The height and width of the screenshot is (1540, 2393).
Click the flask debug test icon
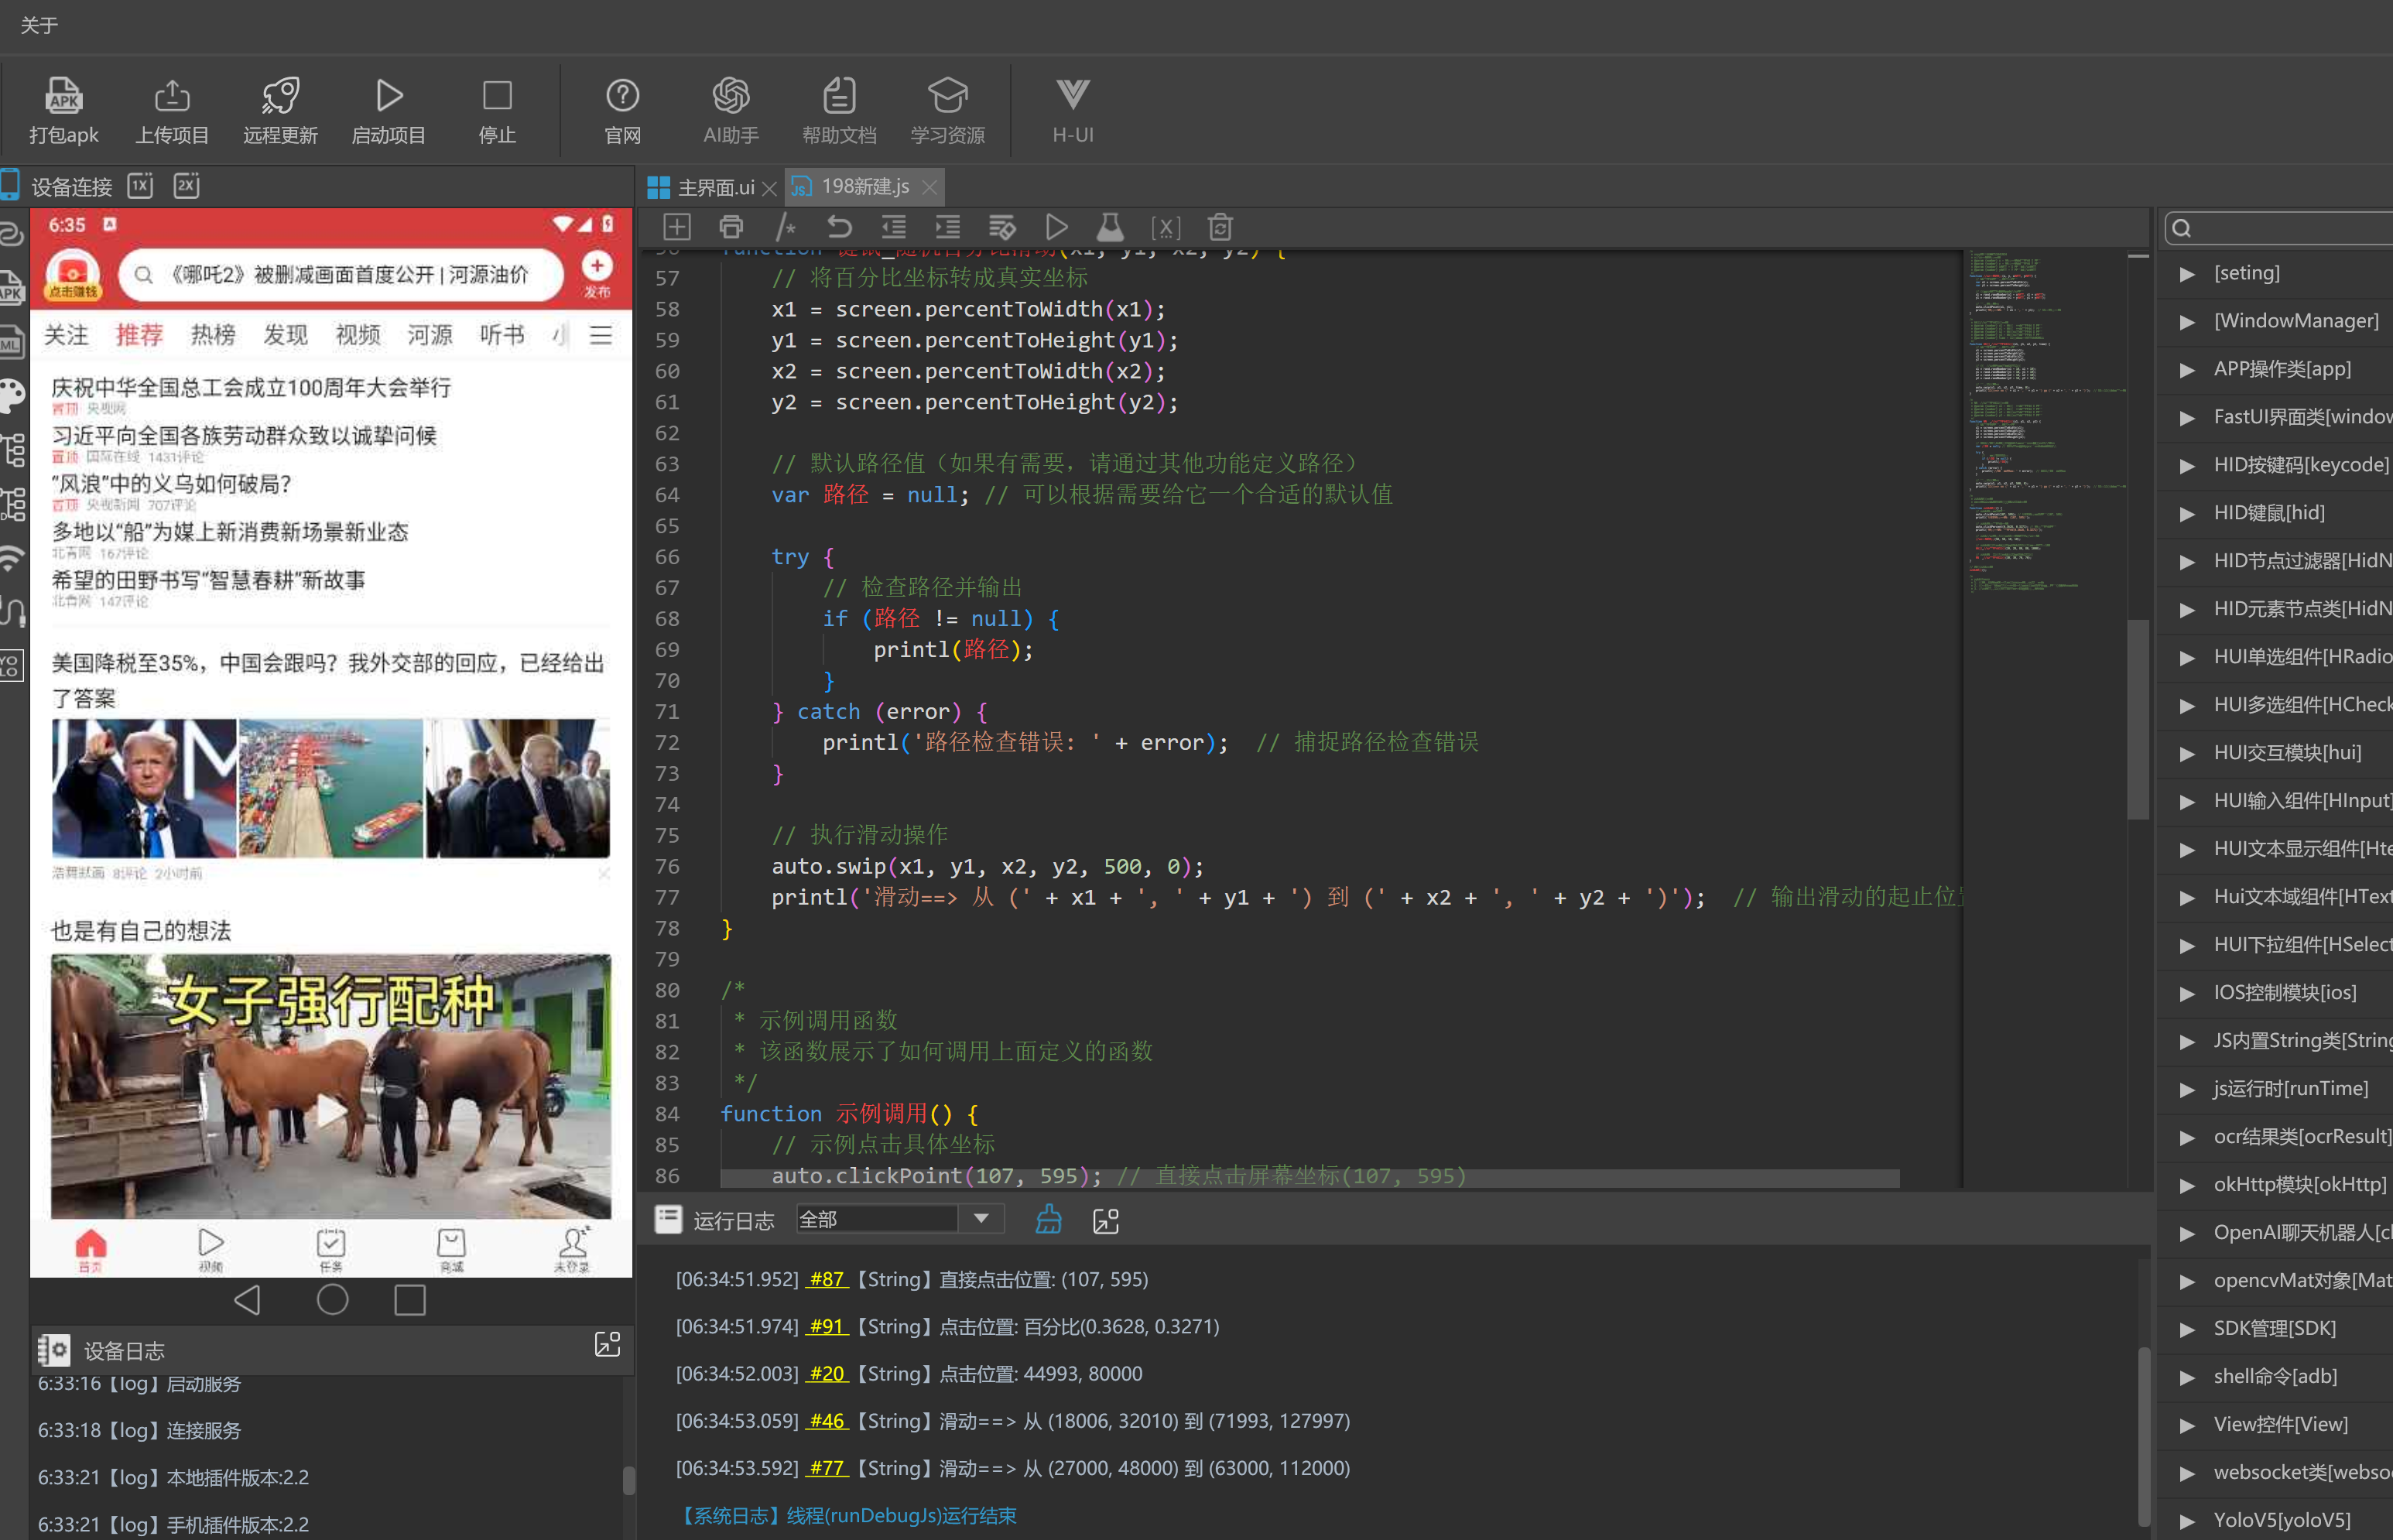pos(1110,227)
